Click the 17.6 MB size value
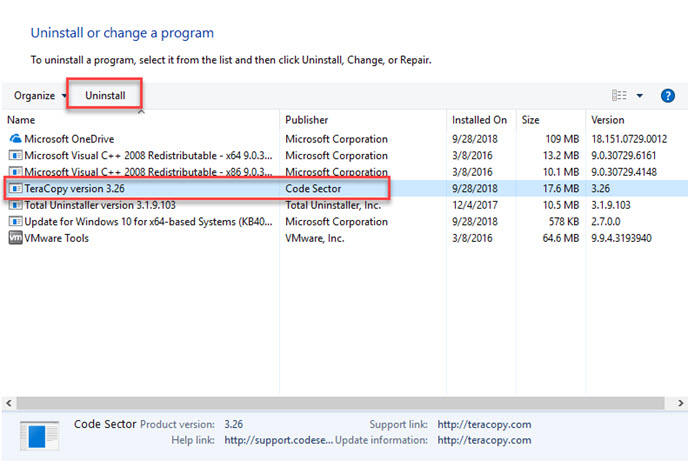Viewport: 688px width, 461px height. pyautogui.click(x=561, y=189)
